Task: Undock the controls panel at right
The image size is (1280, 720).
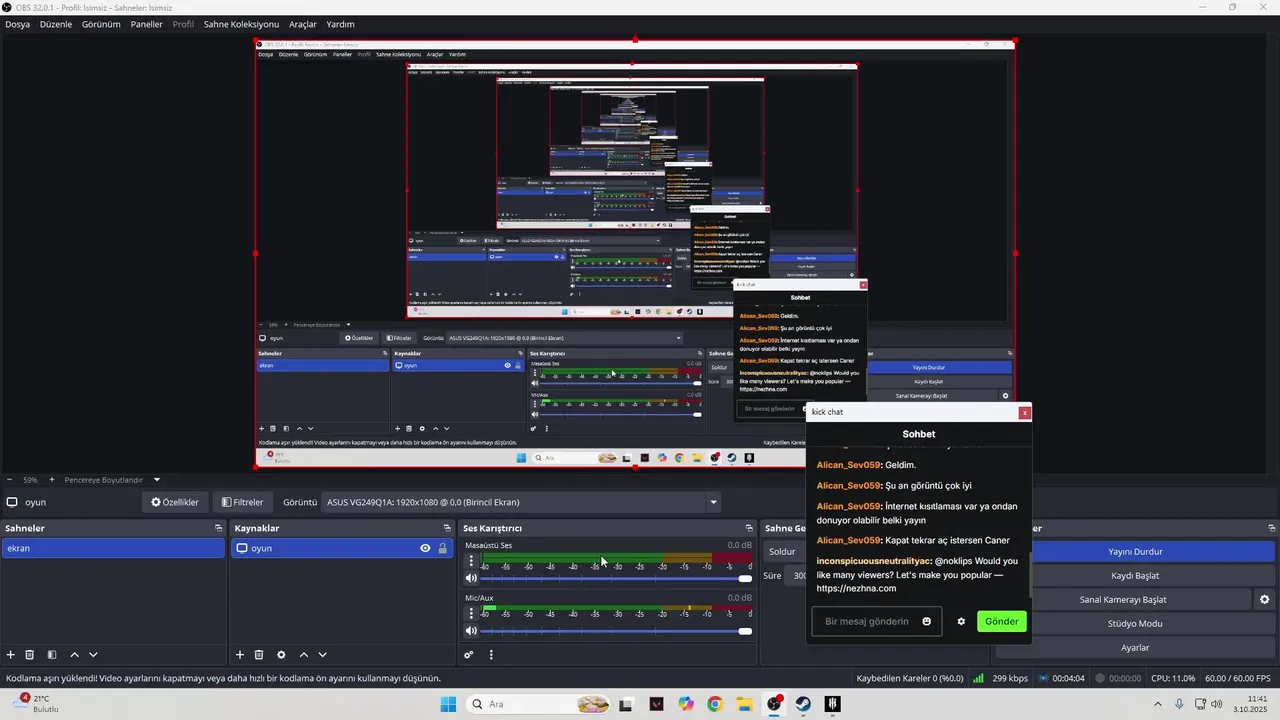Action: 1272,528
